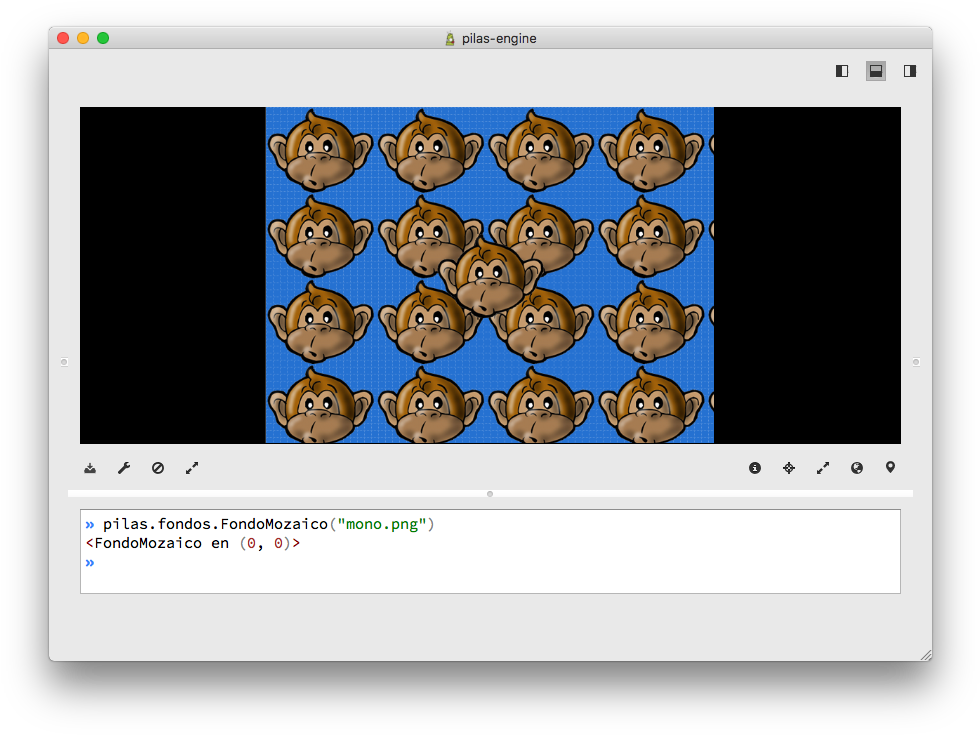The image size is (980, 735).
Task: Click the circle-slash ban icon
Action: (x=158, y=468)
